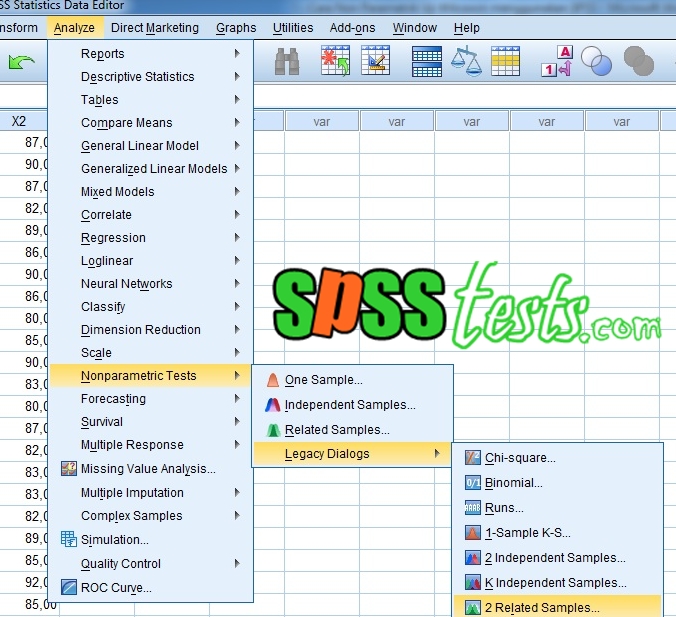Click the Use Variable Sets blue circles icon

596,61
